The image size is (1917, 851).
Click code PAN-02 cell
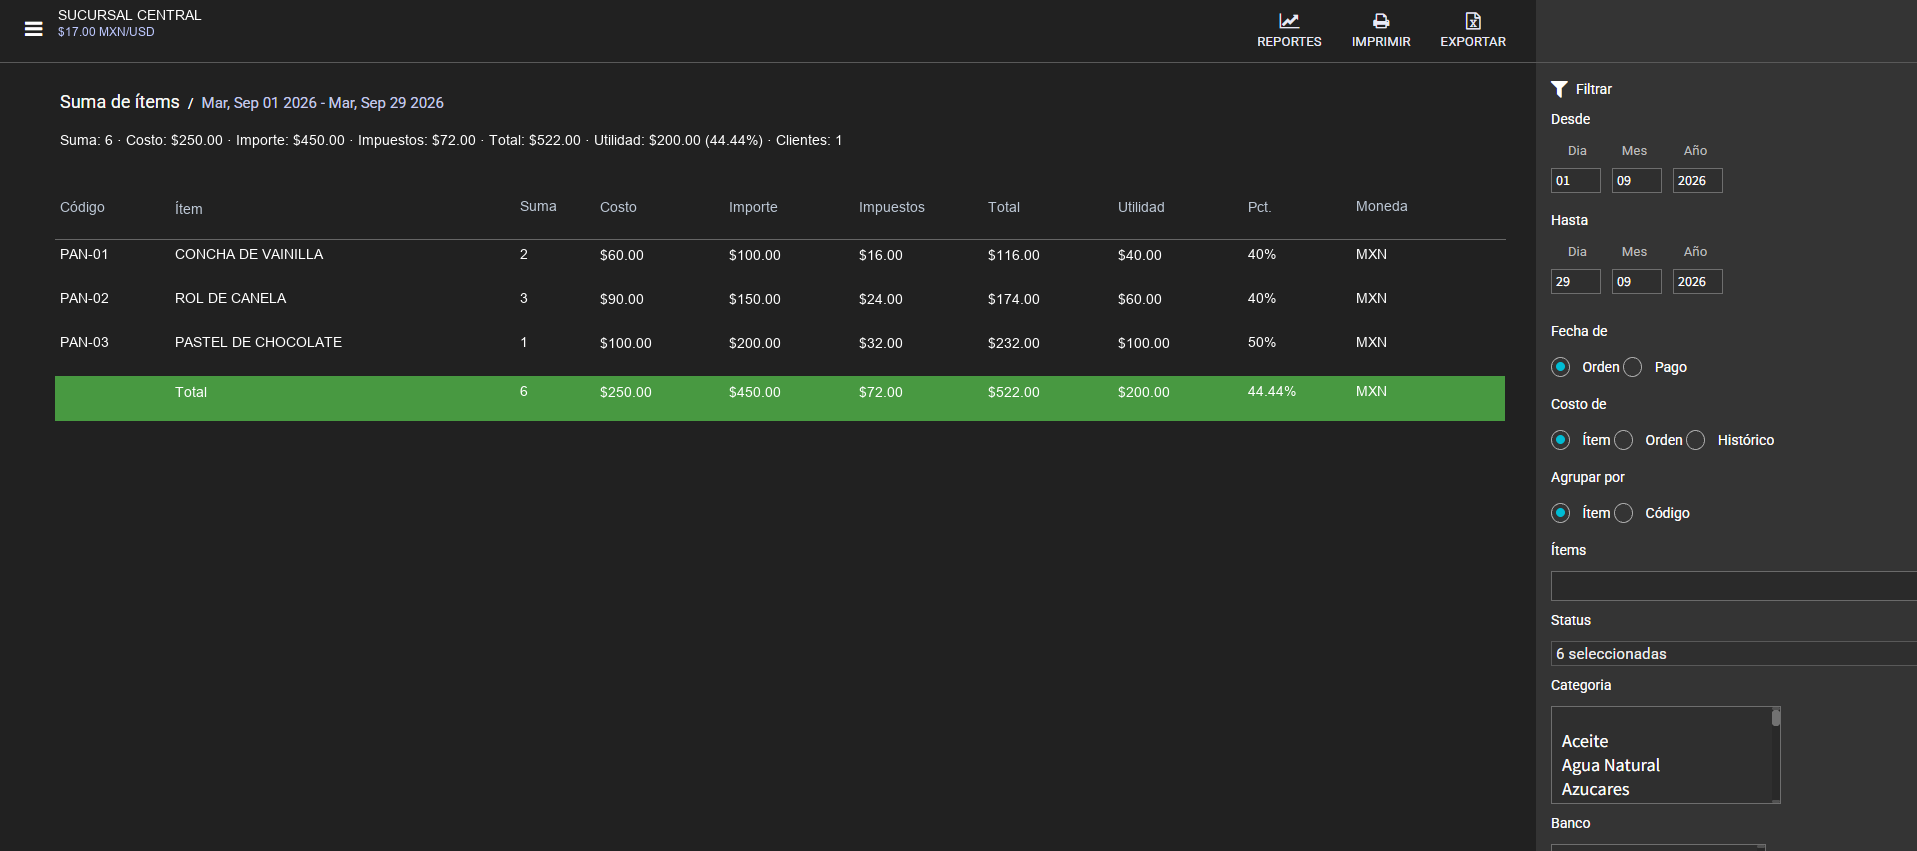[84, 298]
